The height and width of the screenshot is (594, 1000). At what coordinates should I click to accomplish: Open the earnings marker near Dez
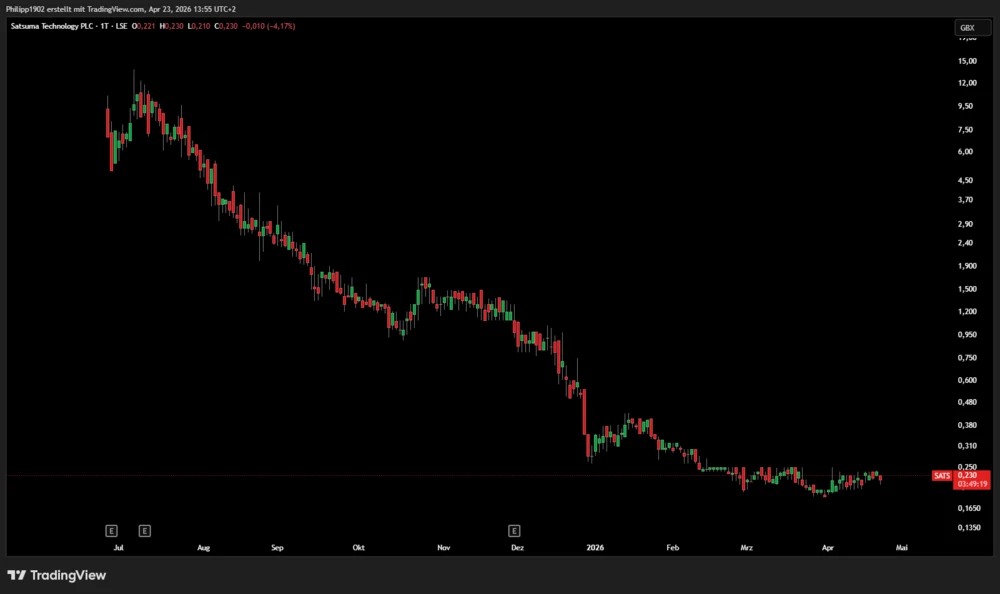click(515, 529)
